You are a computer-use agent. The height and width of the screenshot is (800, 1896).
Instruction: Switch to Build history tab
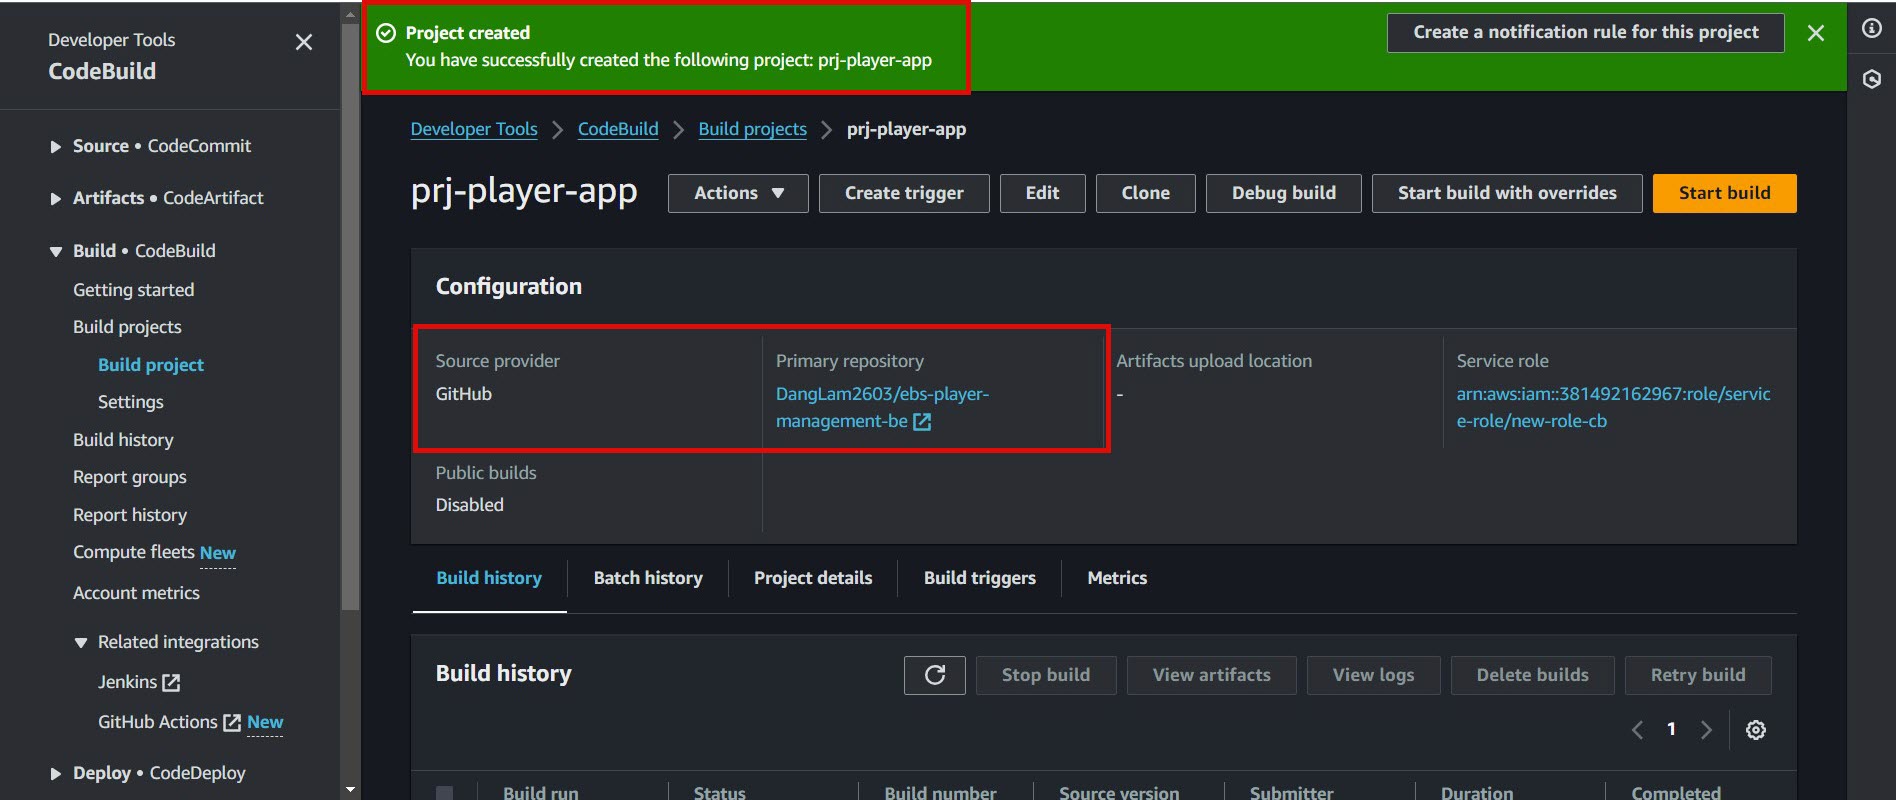point(489,578)
